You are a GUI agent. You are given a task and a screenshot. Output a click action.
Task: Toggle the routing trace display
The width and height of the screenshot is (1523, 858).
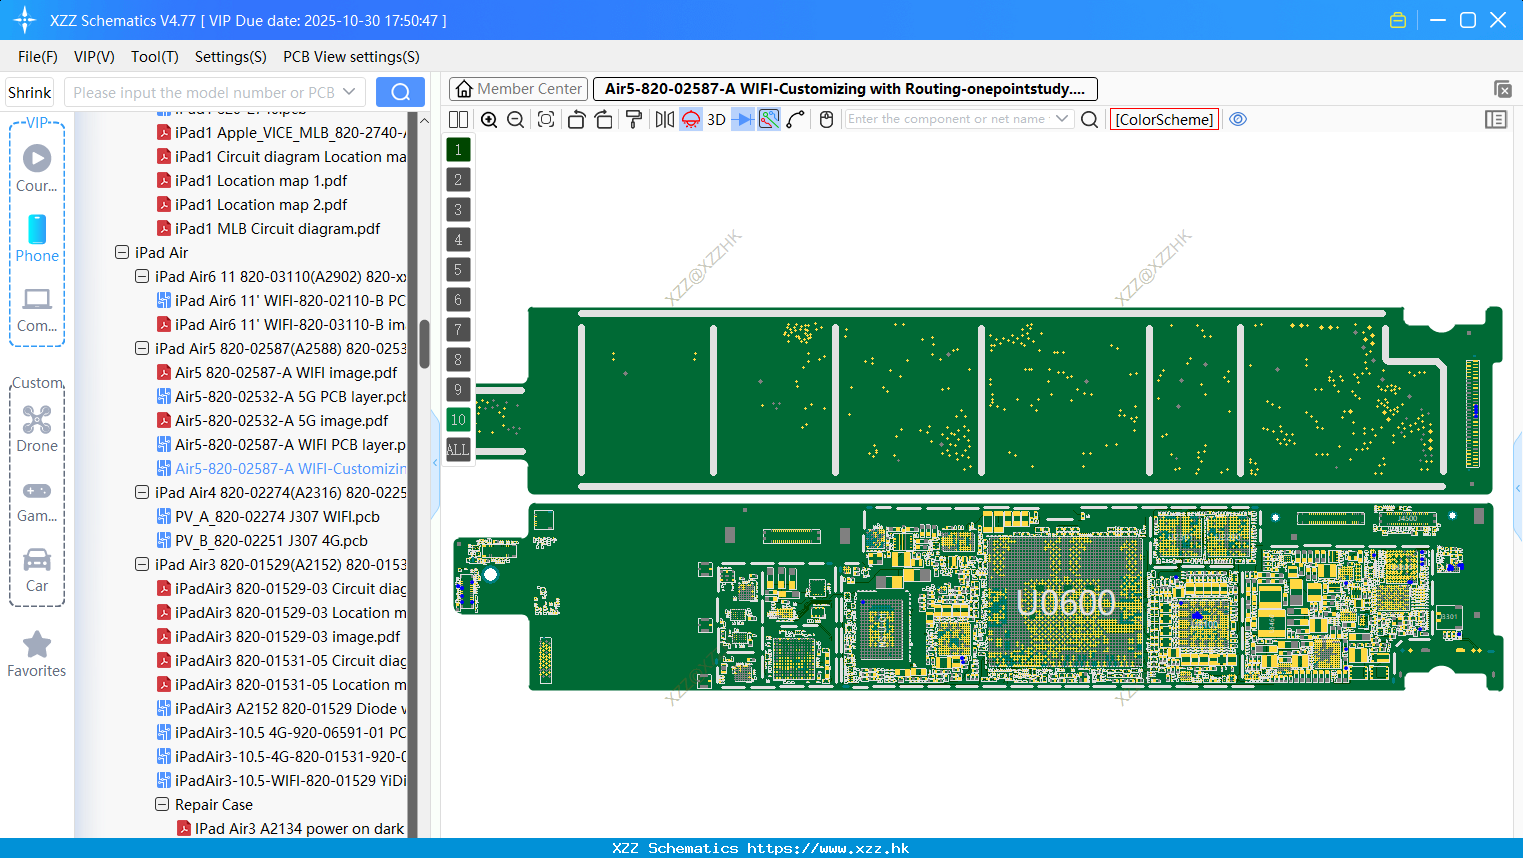point(769,119)
